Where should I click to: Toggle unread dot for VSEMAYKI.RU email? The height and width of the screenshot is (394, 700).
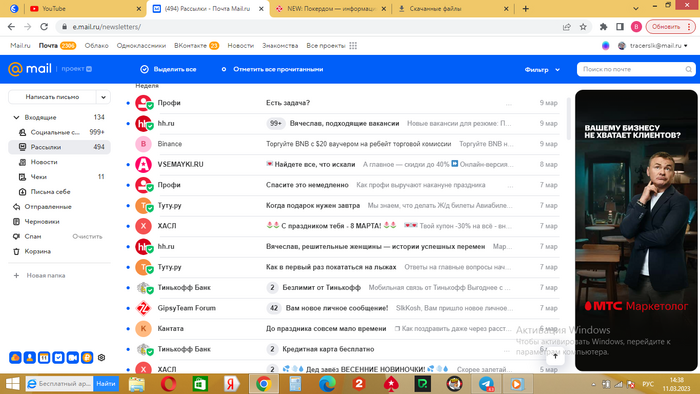[x=128, y=165]
